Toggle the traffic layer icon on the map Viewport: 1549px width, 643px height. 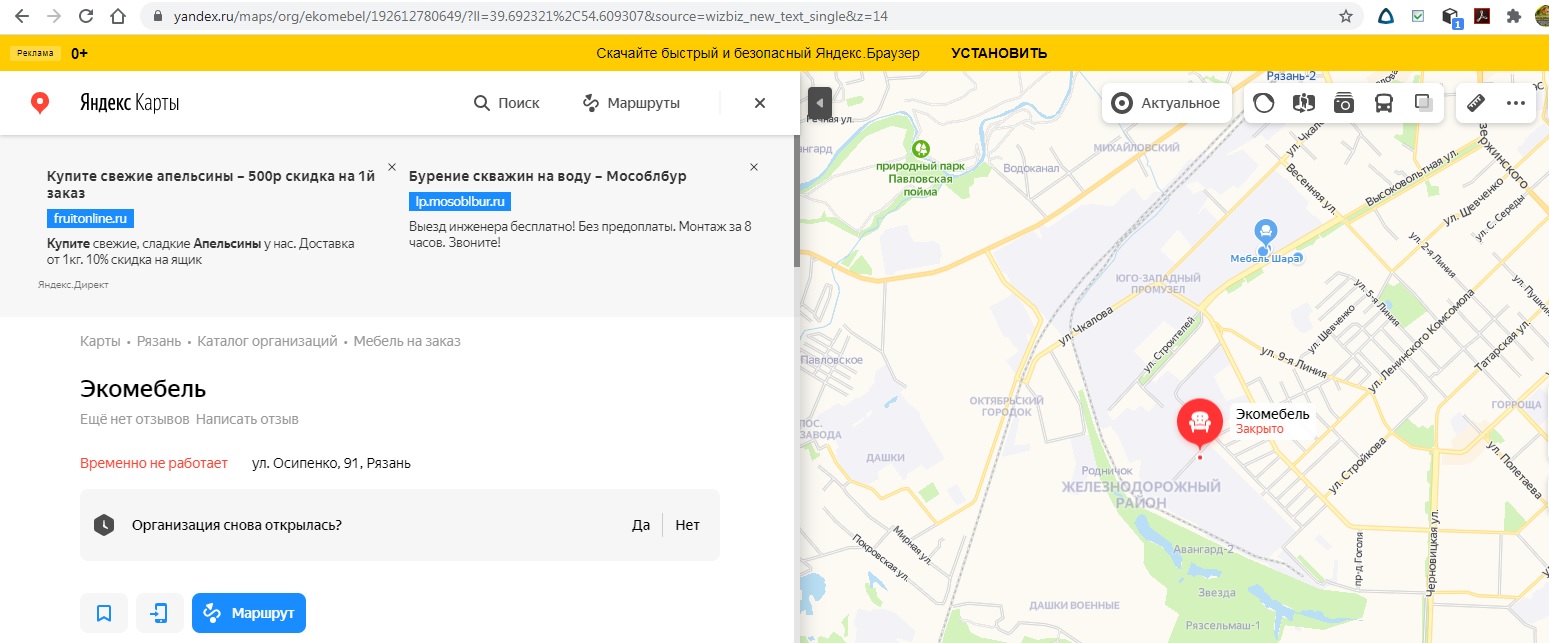coord(1264,103)
